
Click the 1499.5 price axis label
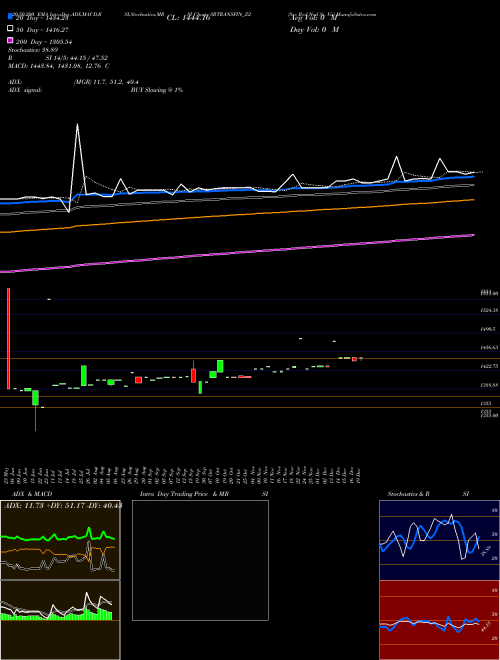[488, 329]
